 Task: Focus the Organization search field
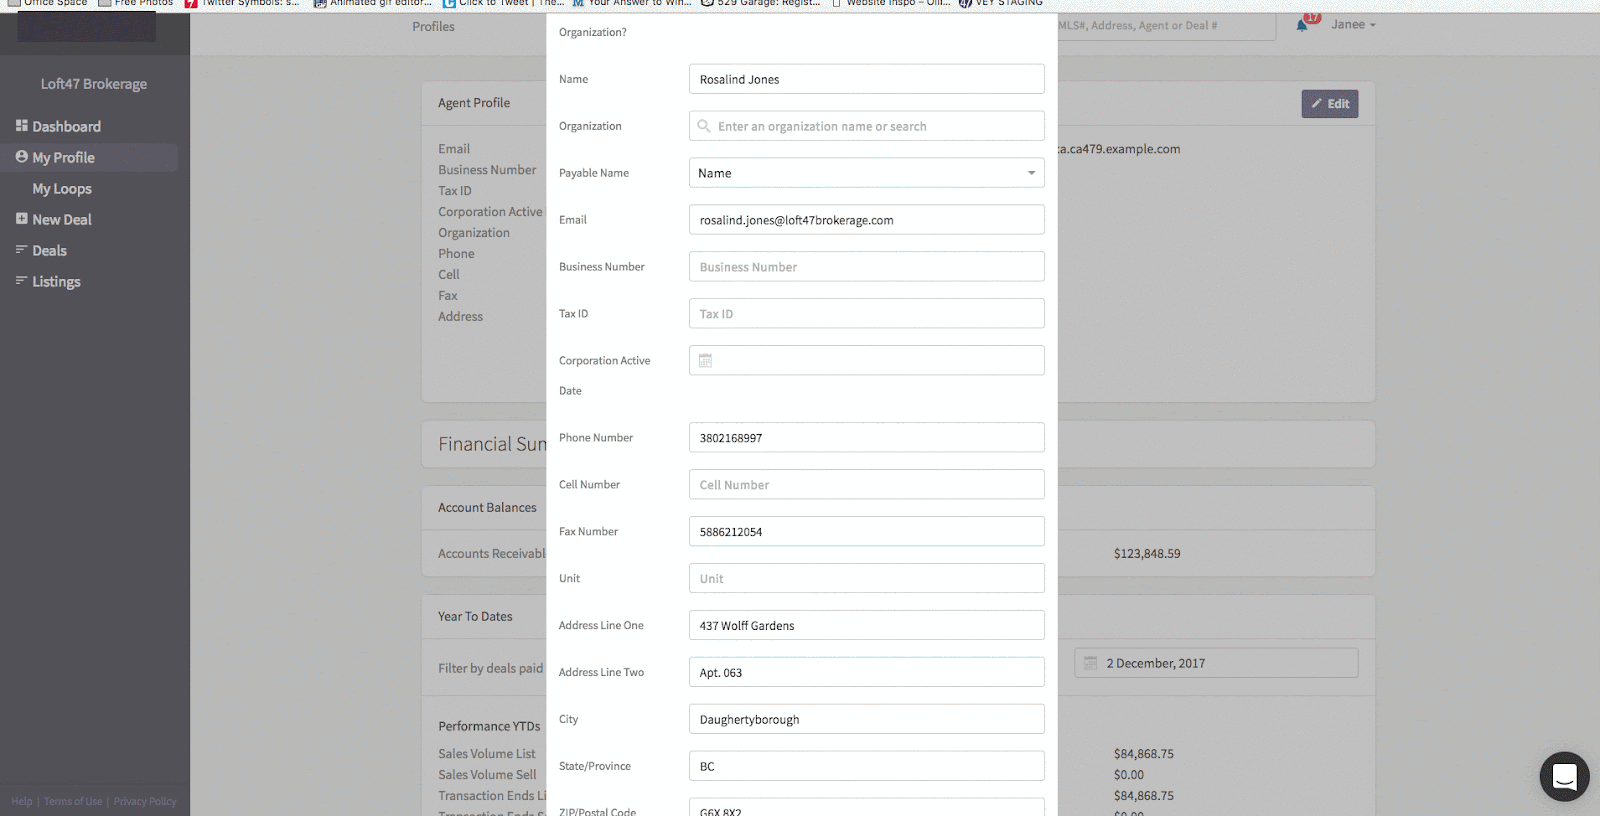pyautogui.click(x=867, y=126)
